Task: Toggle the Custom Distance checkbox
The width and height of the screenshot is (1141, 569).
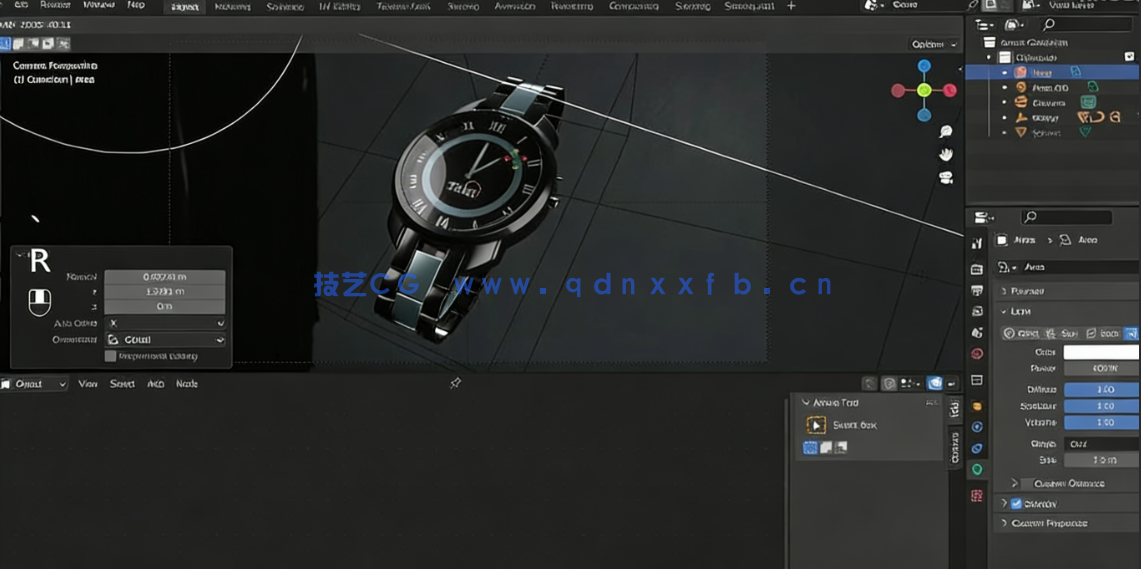Action: pyautogui.click(x=1027, y=483)
